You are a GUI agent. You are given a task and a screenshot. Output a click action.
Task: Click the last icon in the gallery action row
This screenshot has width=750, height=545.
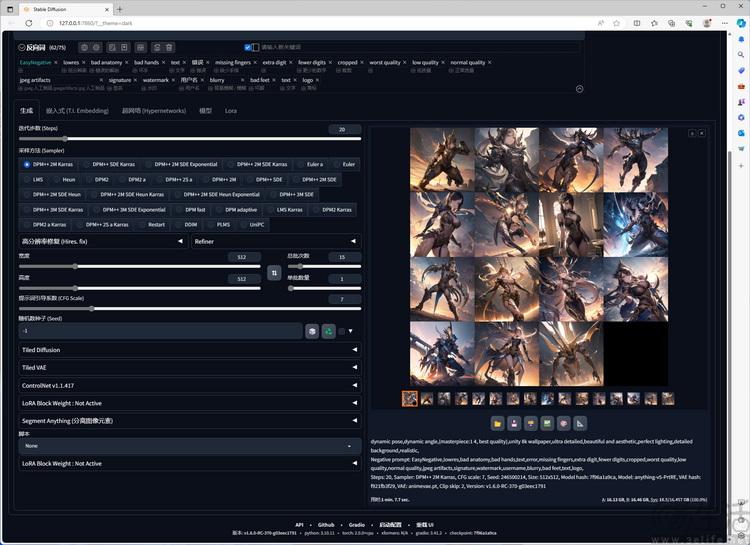click(x=581, y=423)
